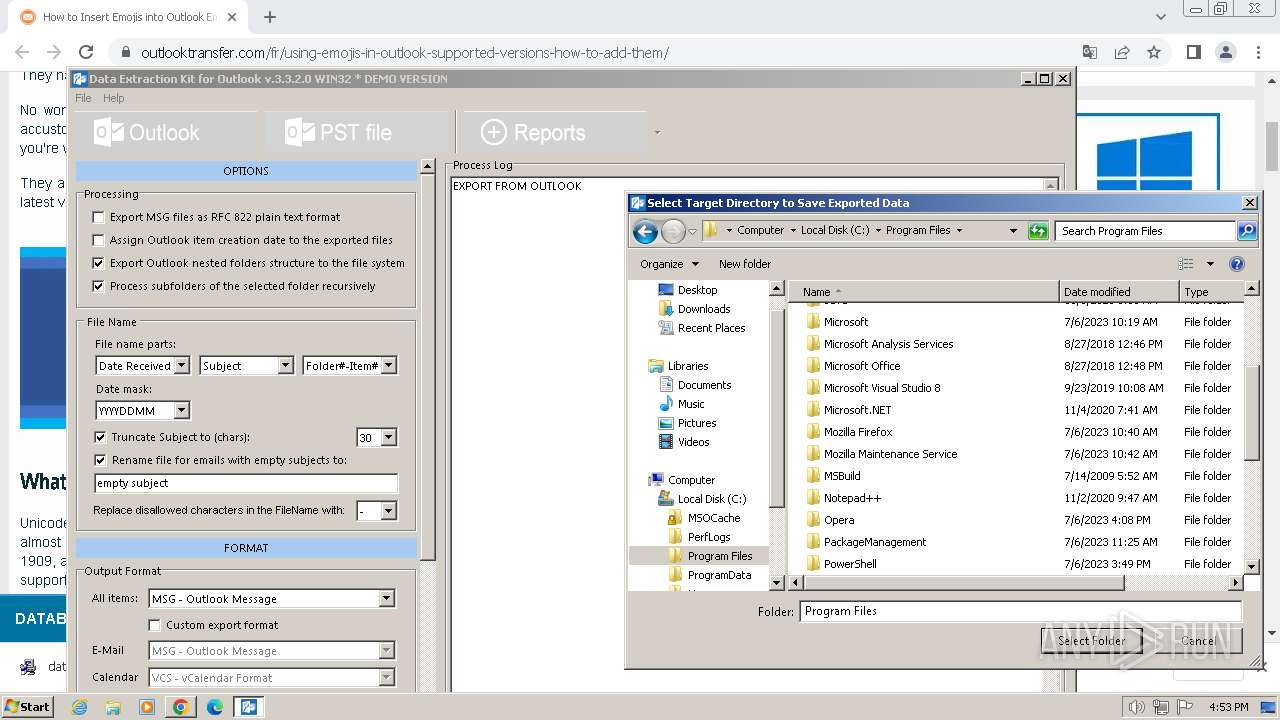Open a new Chrome tab

click(270, 17)
